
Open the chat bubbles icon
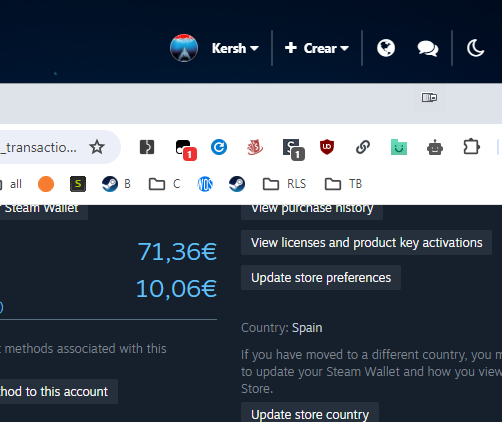click(428, 49)
